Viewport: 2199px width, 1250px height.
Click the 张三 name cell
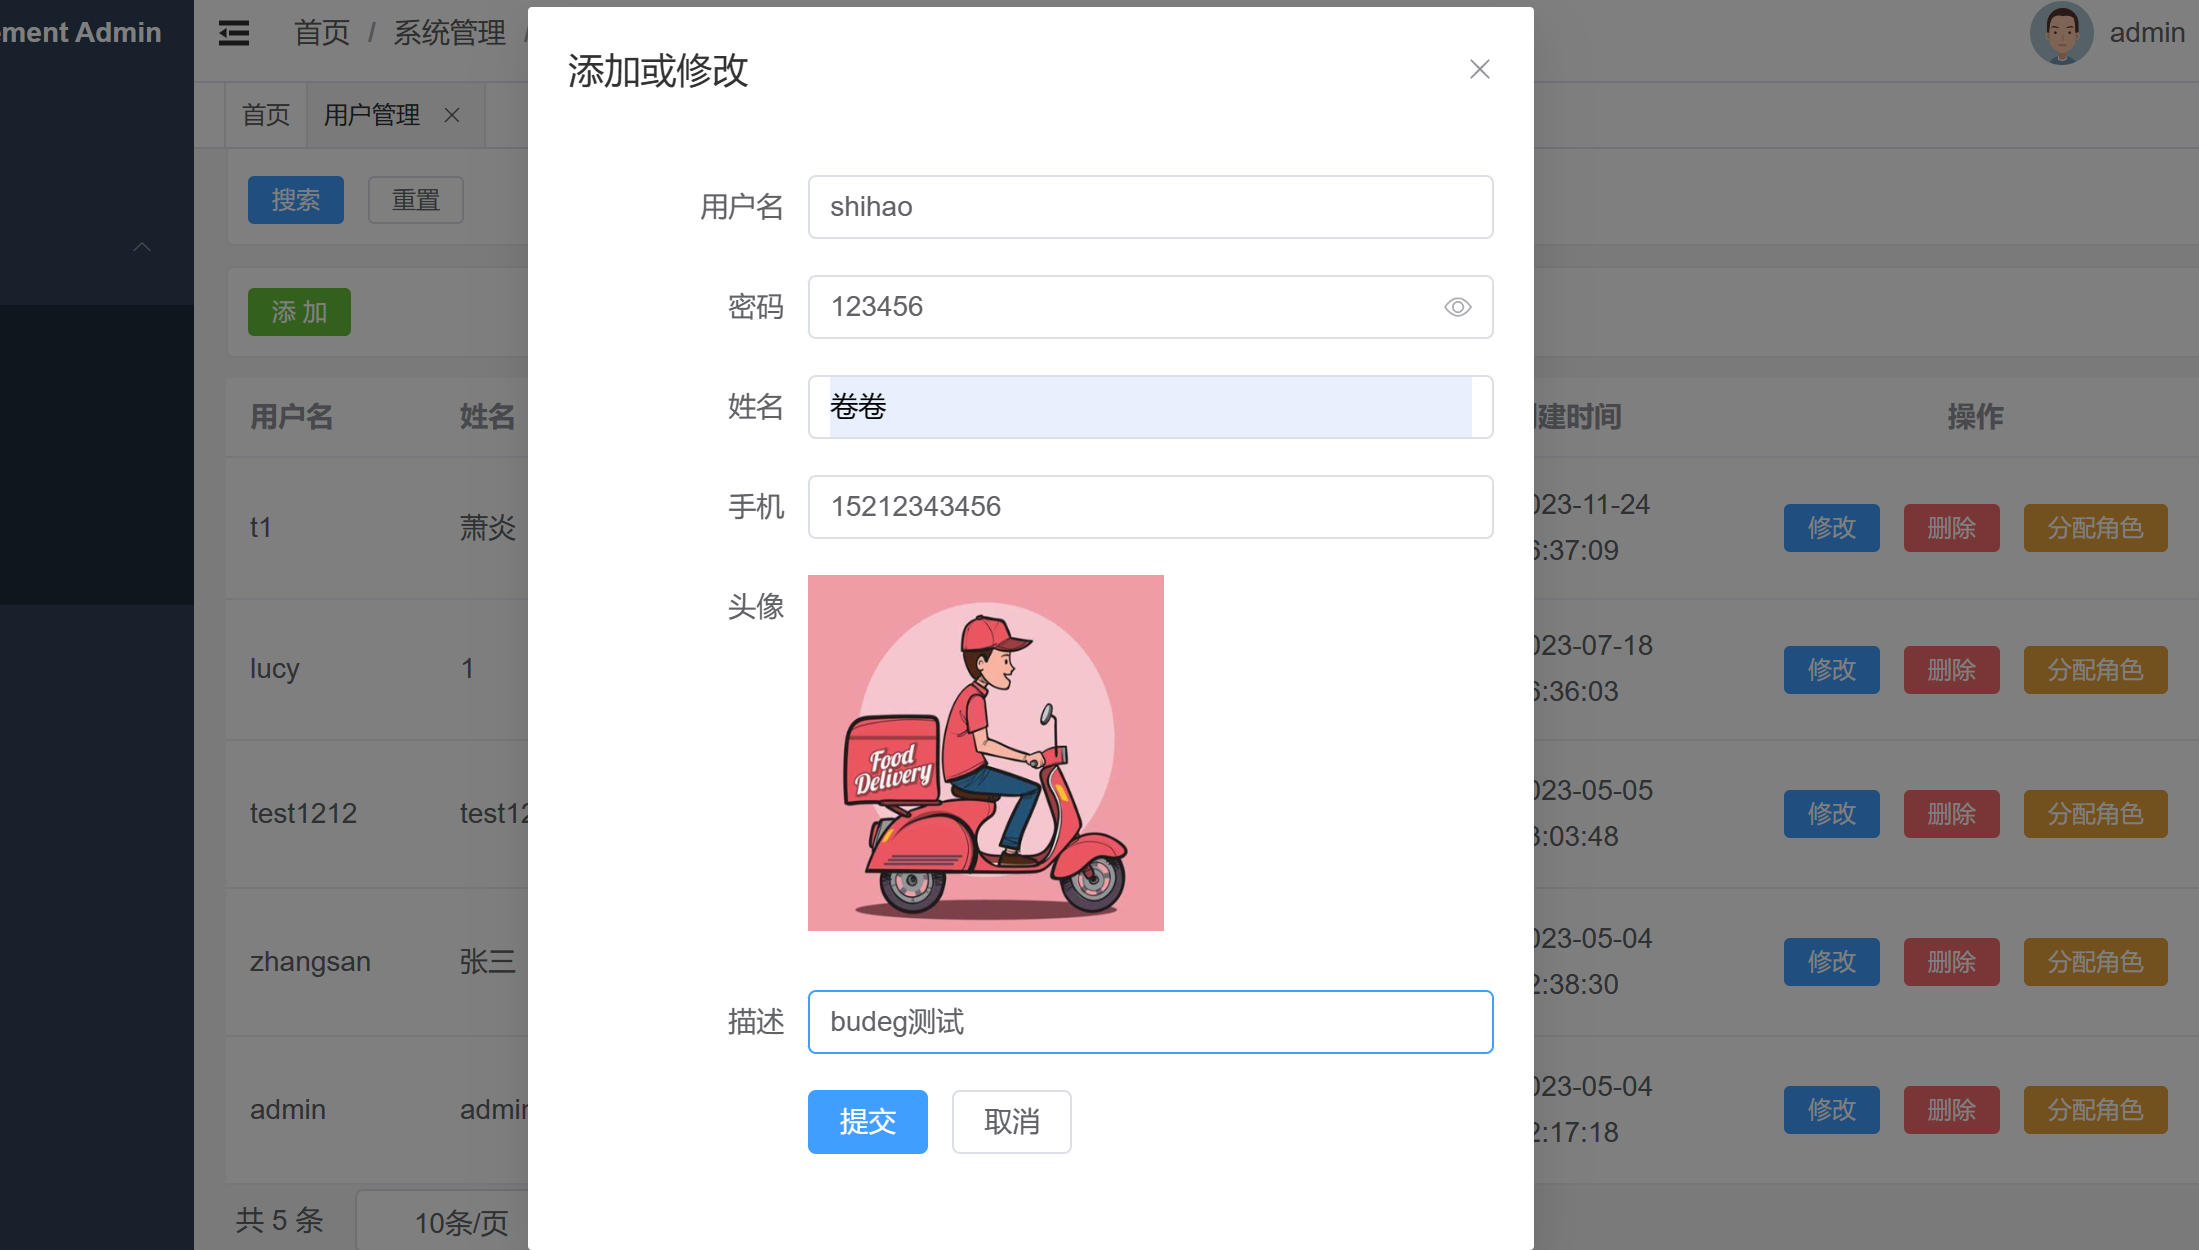488,962
